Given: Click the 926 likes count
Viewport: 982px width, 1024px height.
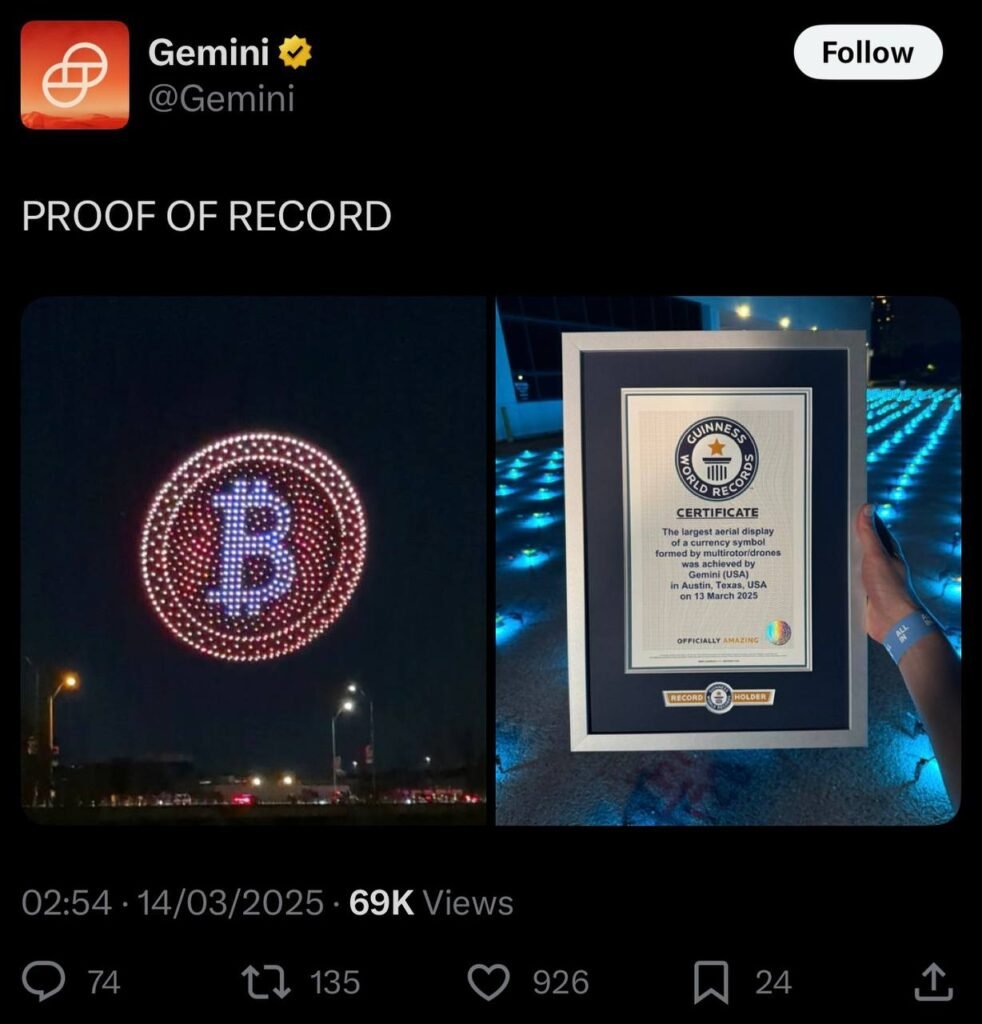Looking at the screenshot, I should coord(561,982).
